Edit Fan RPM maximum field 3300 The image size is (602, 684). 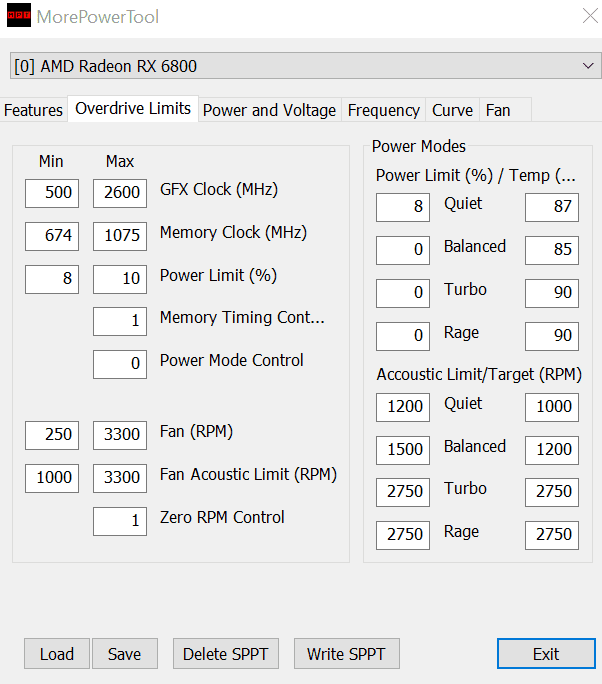point(120,435)
